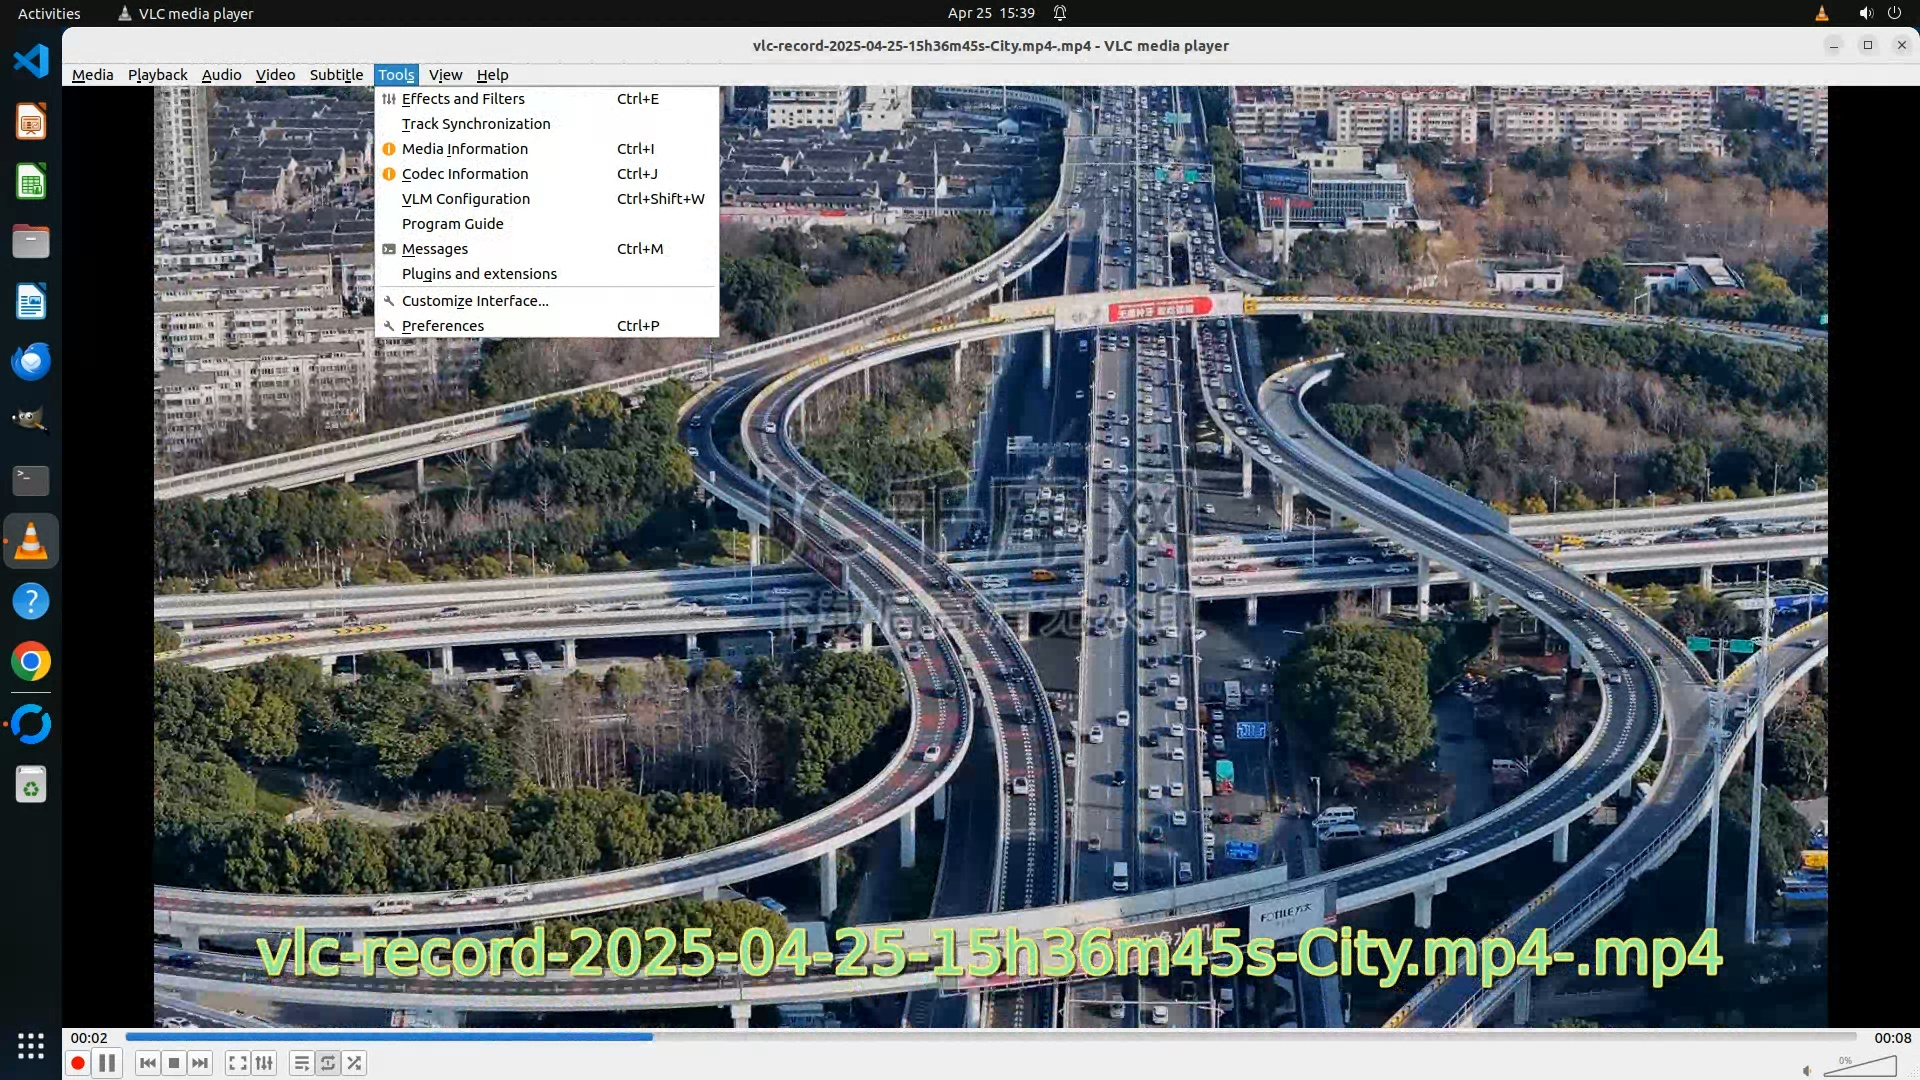This screenshot has height=1080, width=1920.
Task: Expand the Playback menu
Action: pyautogui.click(x=157, y=75)
